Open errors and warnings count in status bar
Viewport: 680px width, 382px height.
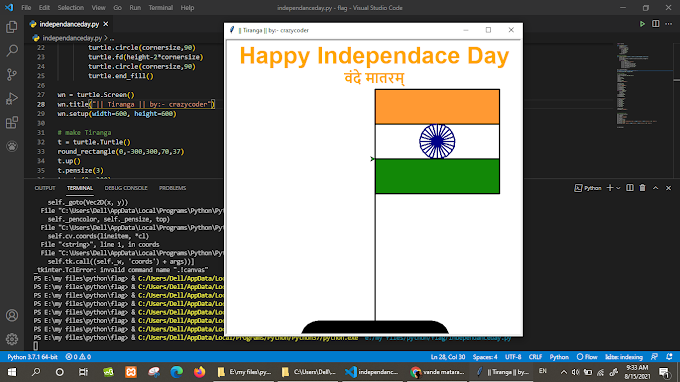point(78,357)
